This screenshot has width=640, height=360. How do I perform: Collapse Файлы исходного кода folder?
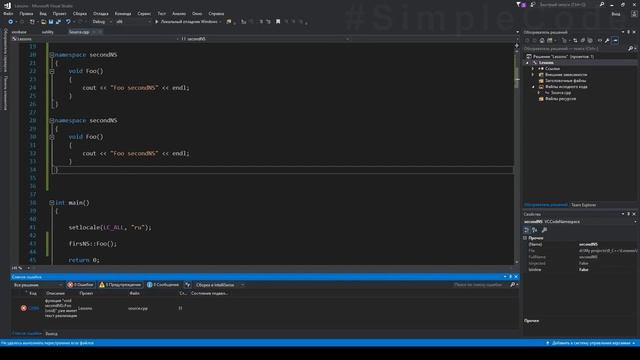pos(533,87)
